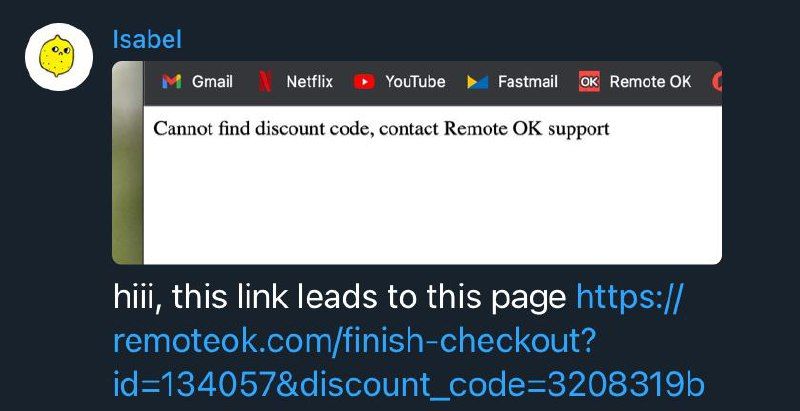Click the Isabel sender name

(147, 40)
